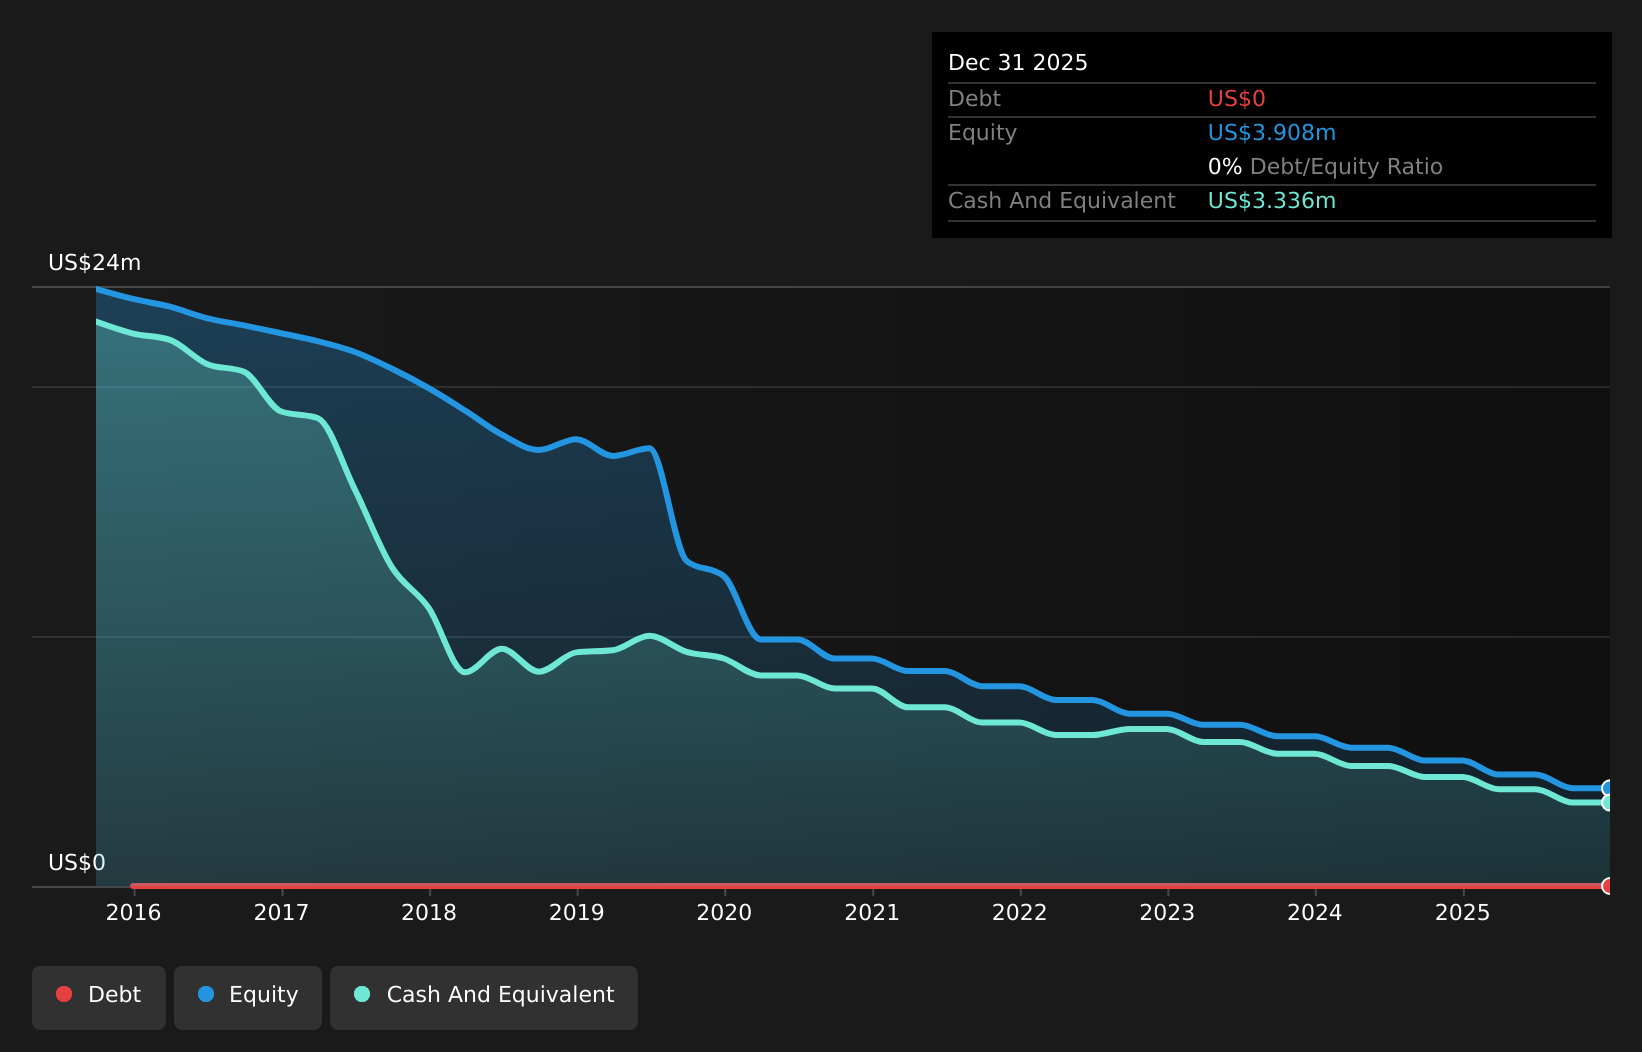Click the 2020 x-axis label

(724, 912)
